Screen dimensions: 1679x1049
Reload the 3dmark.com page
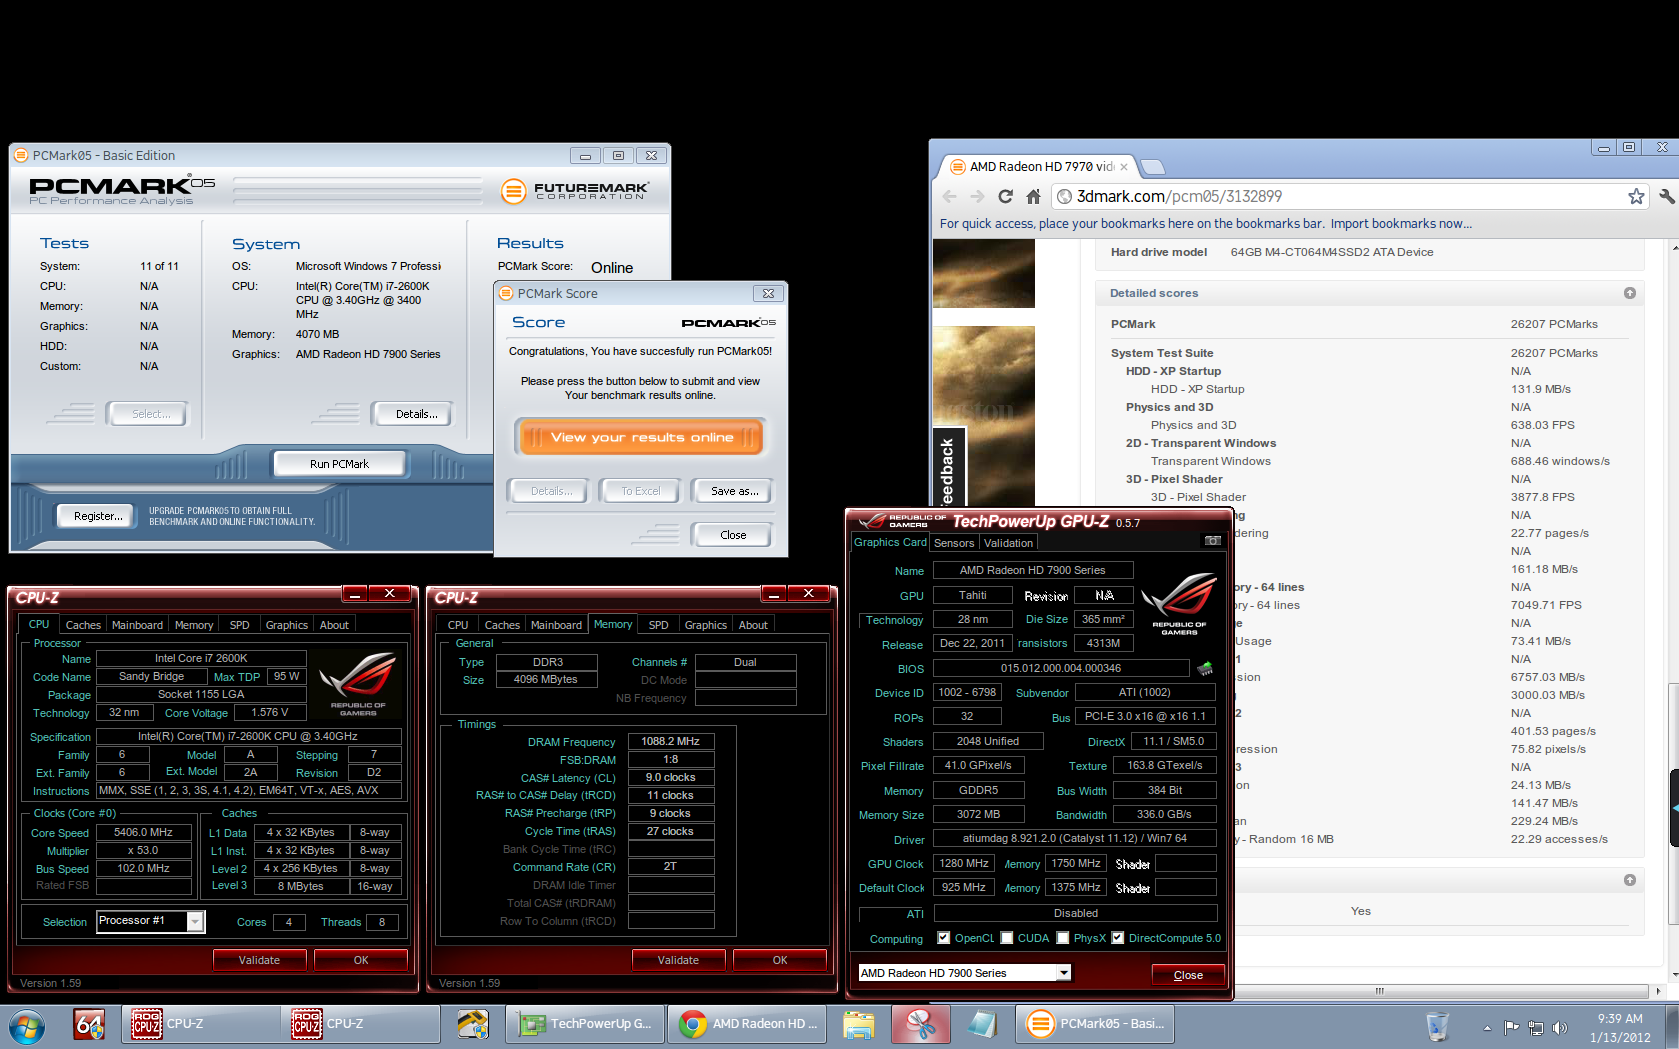(1005, 196)
